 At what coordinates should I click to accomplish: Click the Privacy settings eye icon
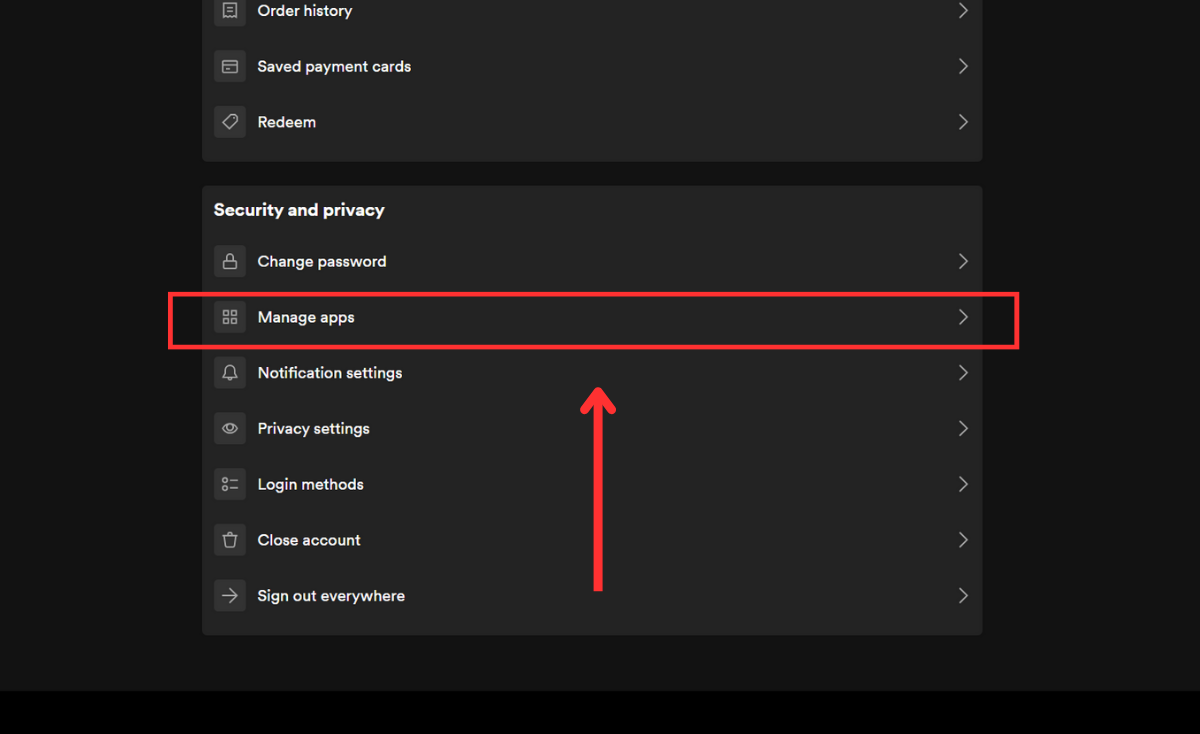pos(230,429)
